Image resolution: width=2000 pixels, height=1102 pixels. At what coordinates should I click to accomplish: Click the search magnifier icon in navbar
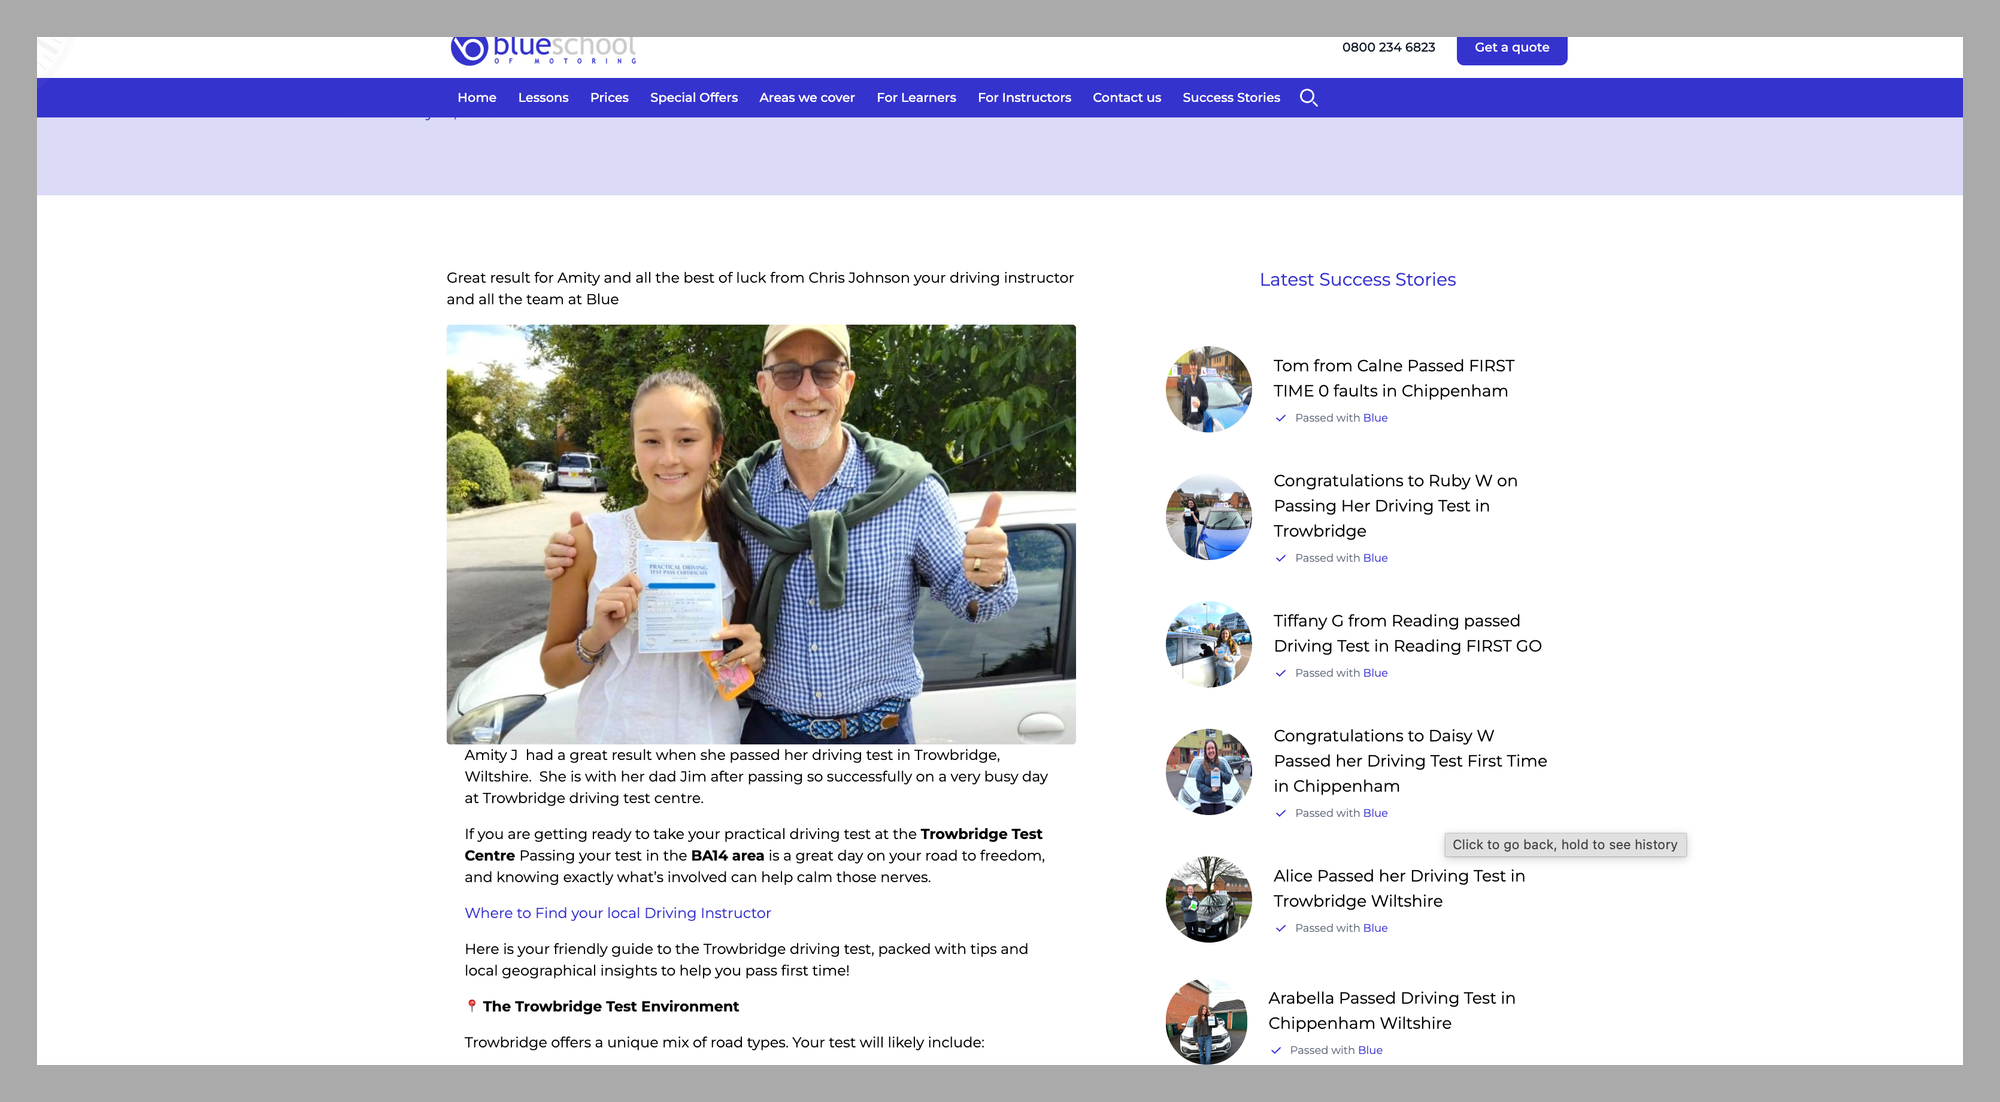[x=1308, y=98]
